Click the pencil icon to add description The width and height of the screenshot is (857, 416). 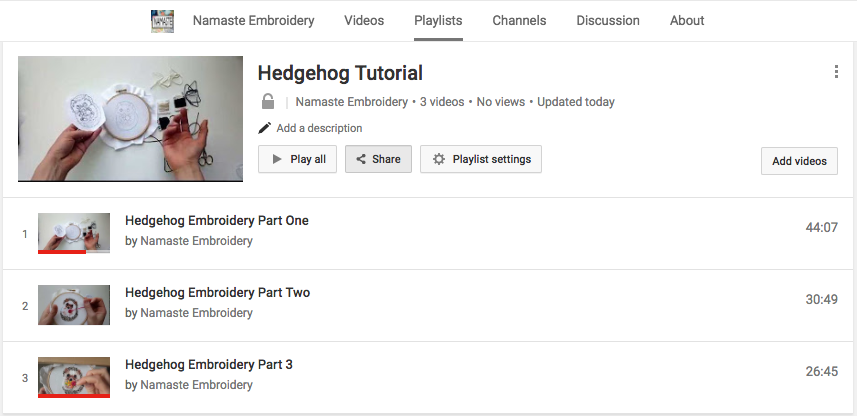pyautogui.click(x=265, y=128)
